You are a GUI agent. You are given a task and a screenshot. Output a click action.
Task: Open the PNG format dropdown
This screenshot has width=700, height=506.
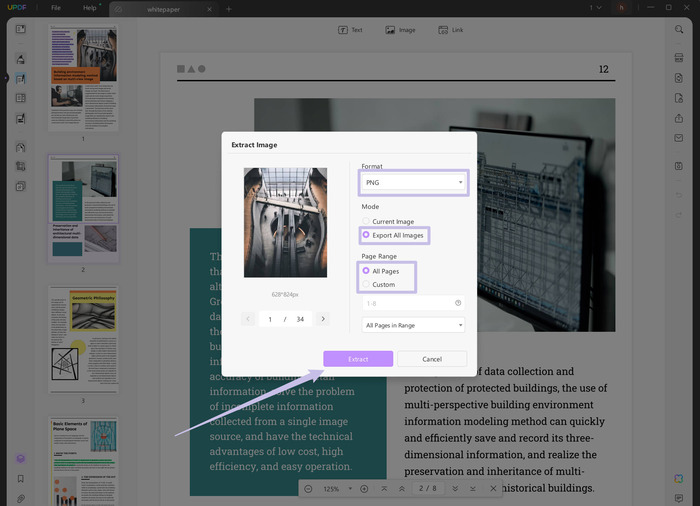pos(413,183)
